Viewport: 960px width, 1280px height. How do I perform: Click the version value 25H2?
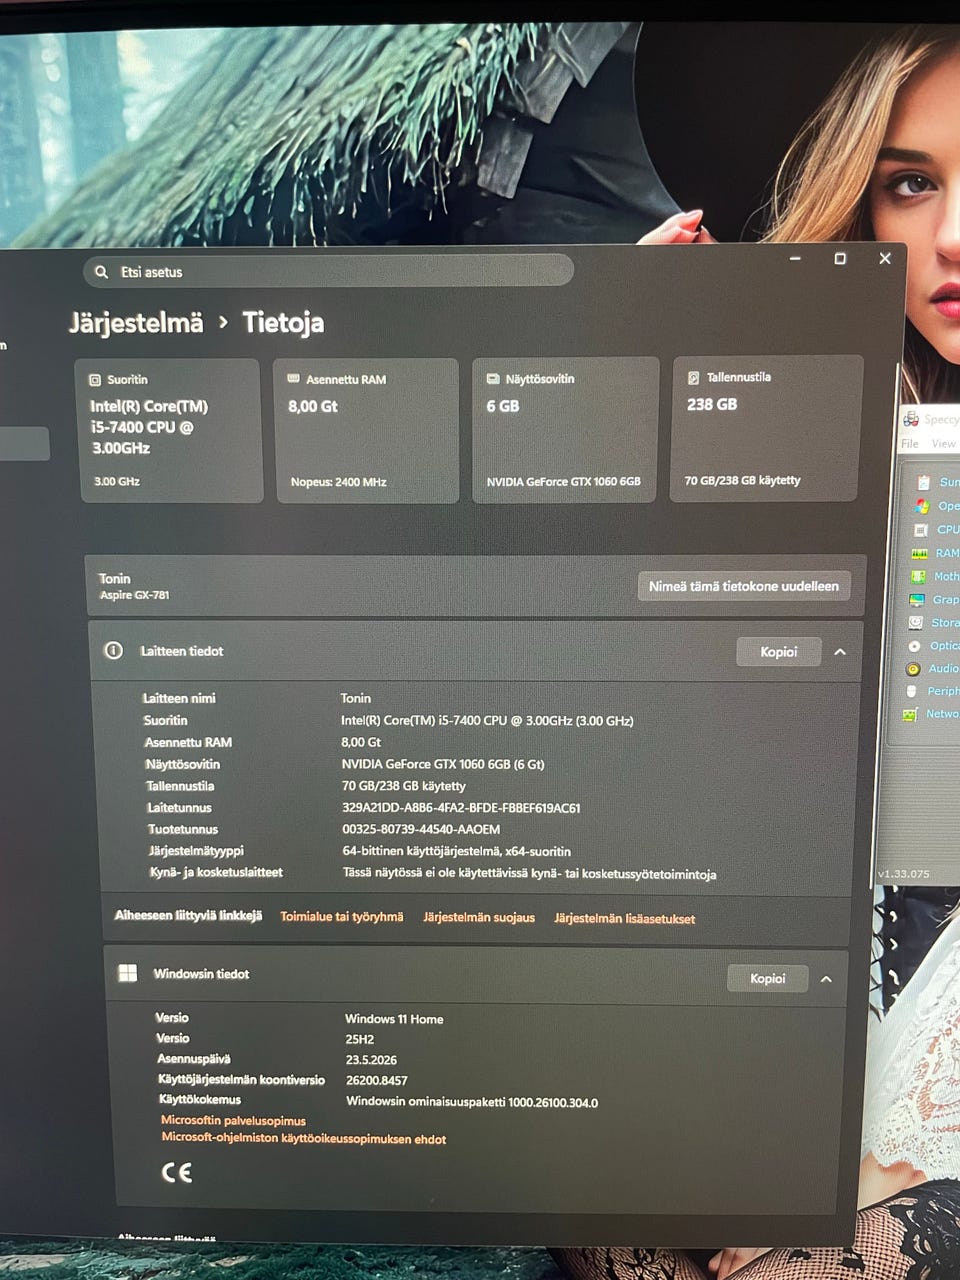click(x=360, y=1039)
